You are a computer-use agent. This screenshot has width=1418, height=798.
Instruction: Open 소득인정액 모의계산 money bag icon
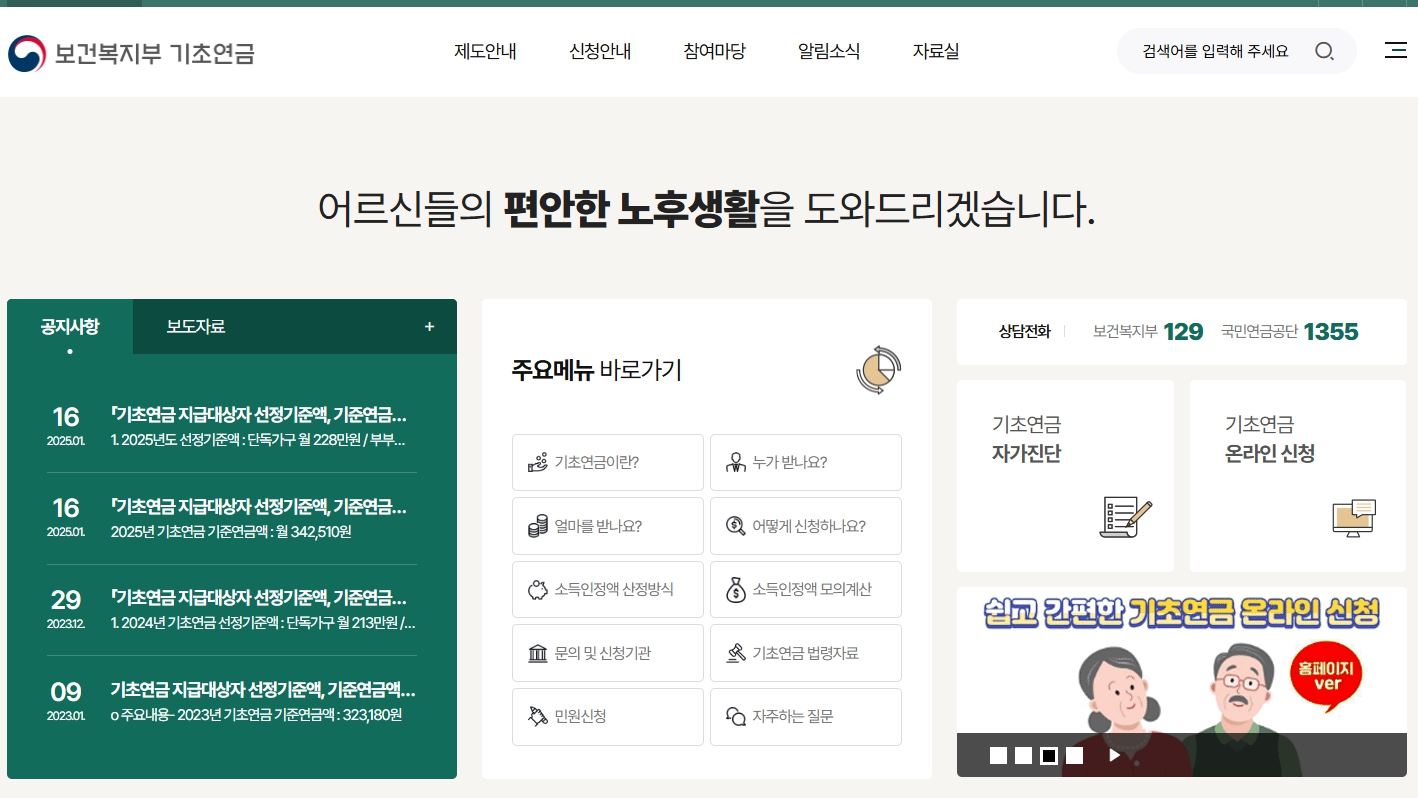[736, 590]
